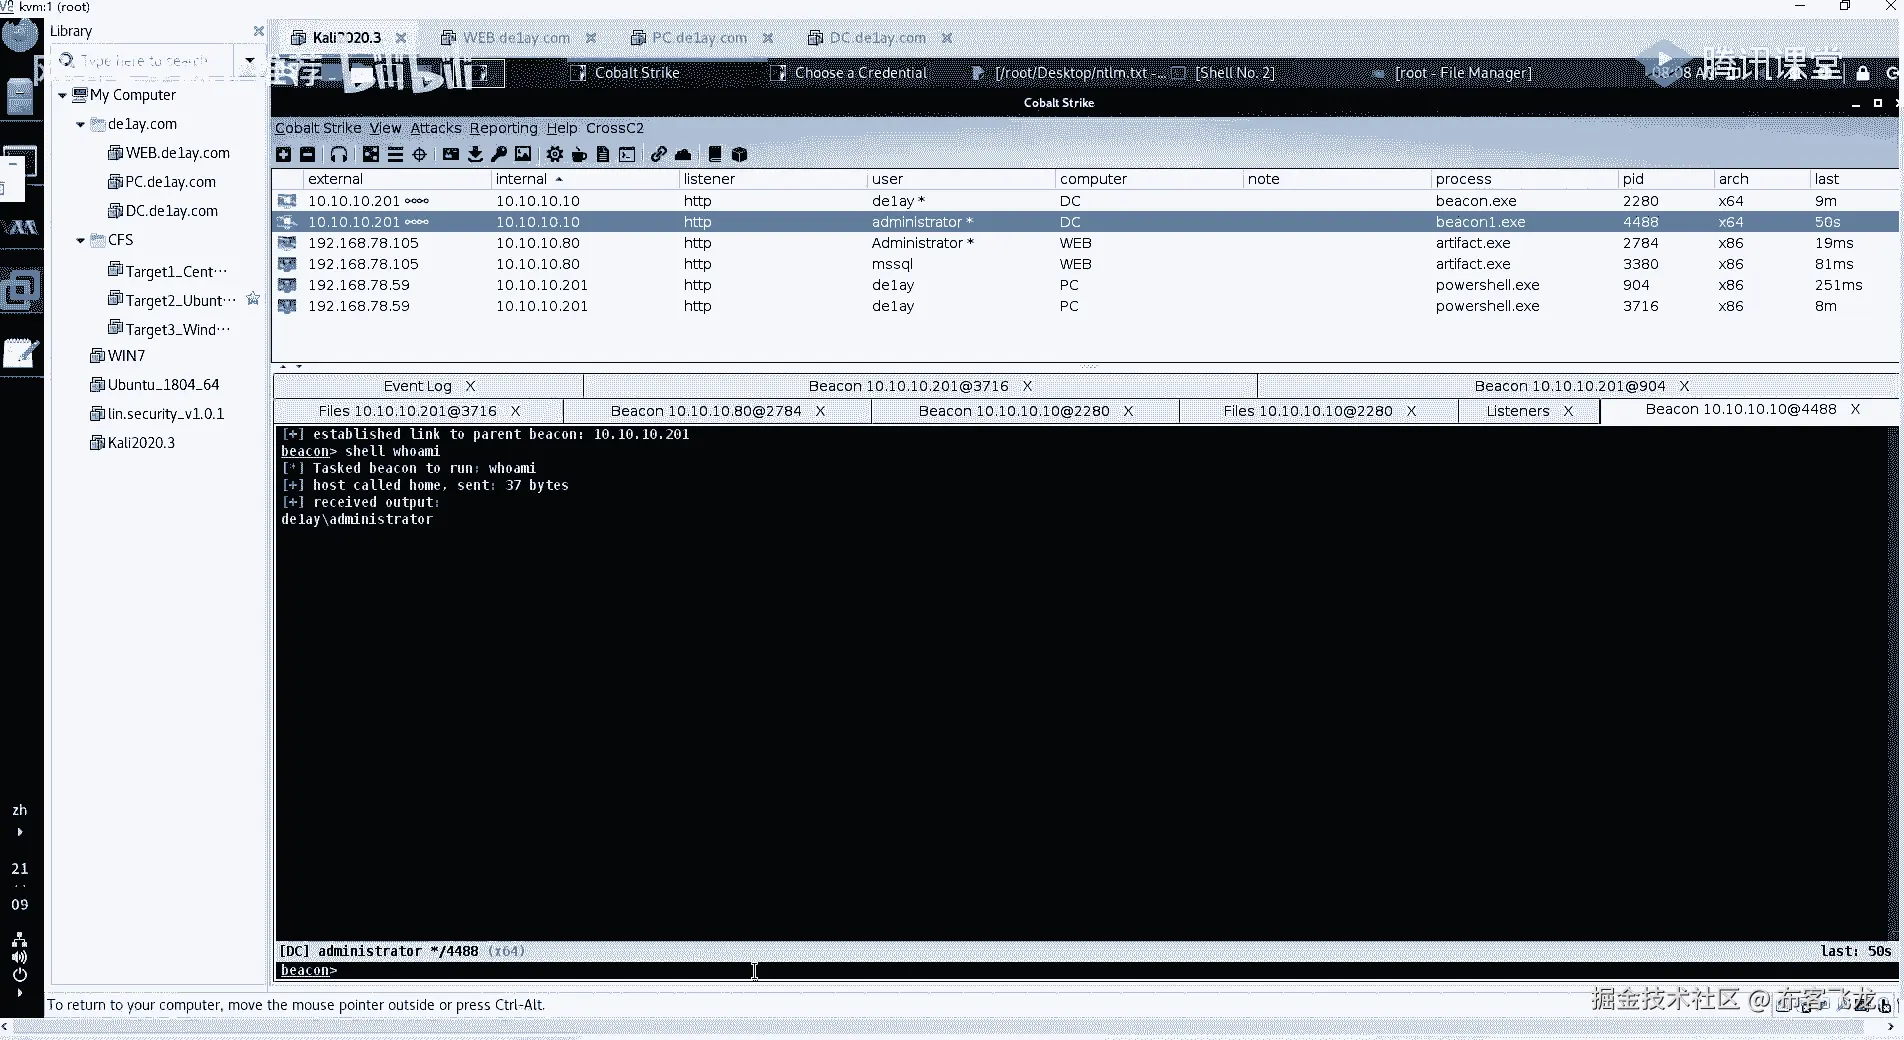Screen dimensions: 1904x1040
Task: Focus the Library search field
Action: (x=145, y=61)
